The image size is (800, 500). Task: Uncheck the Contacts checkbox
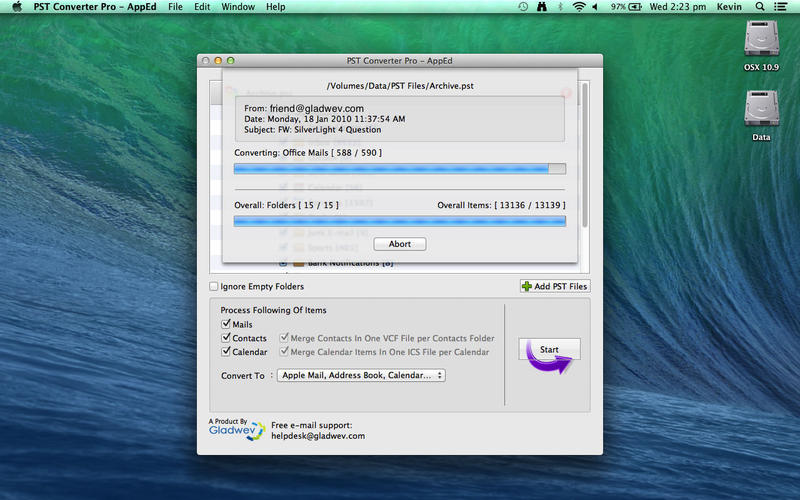(x=226, y=338)
